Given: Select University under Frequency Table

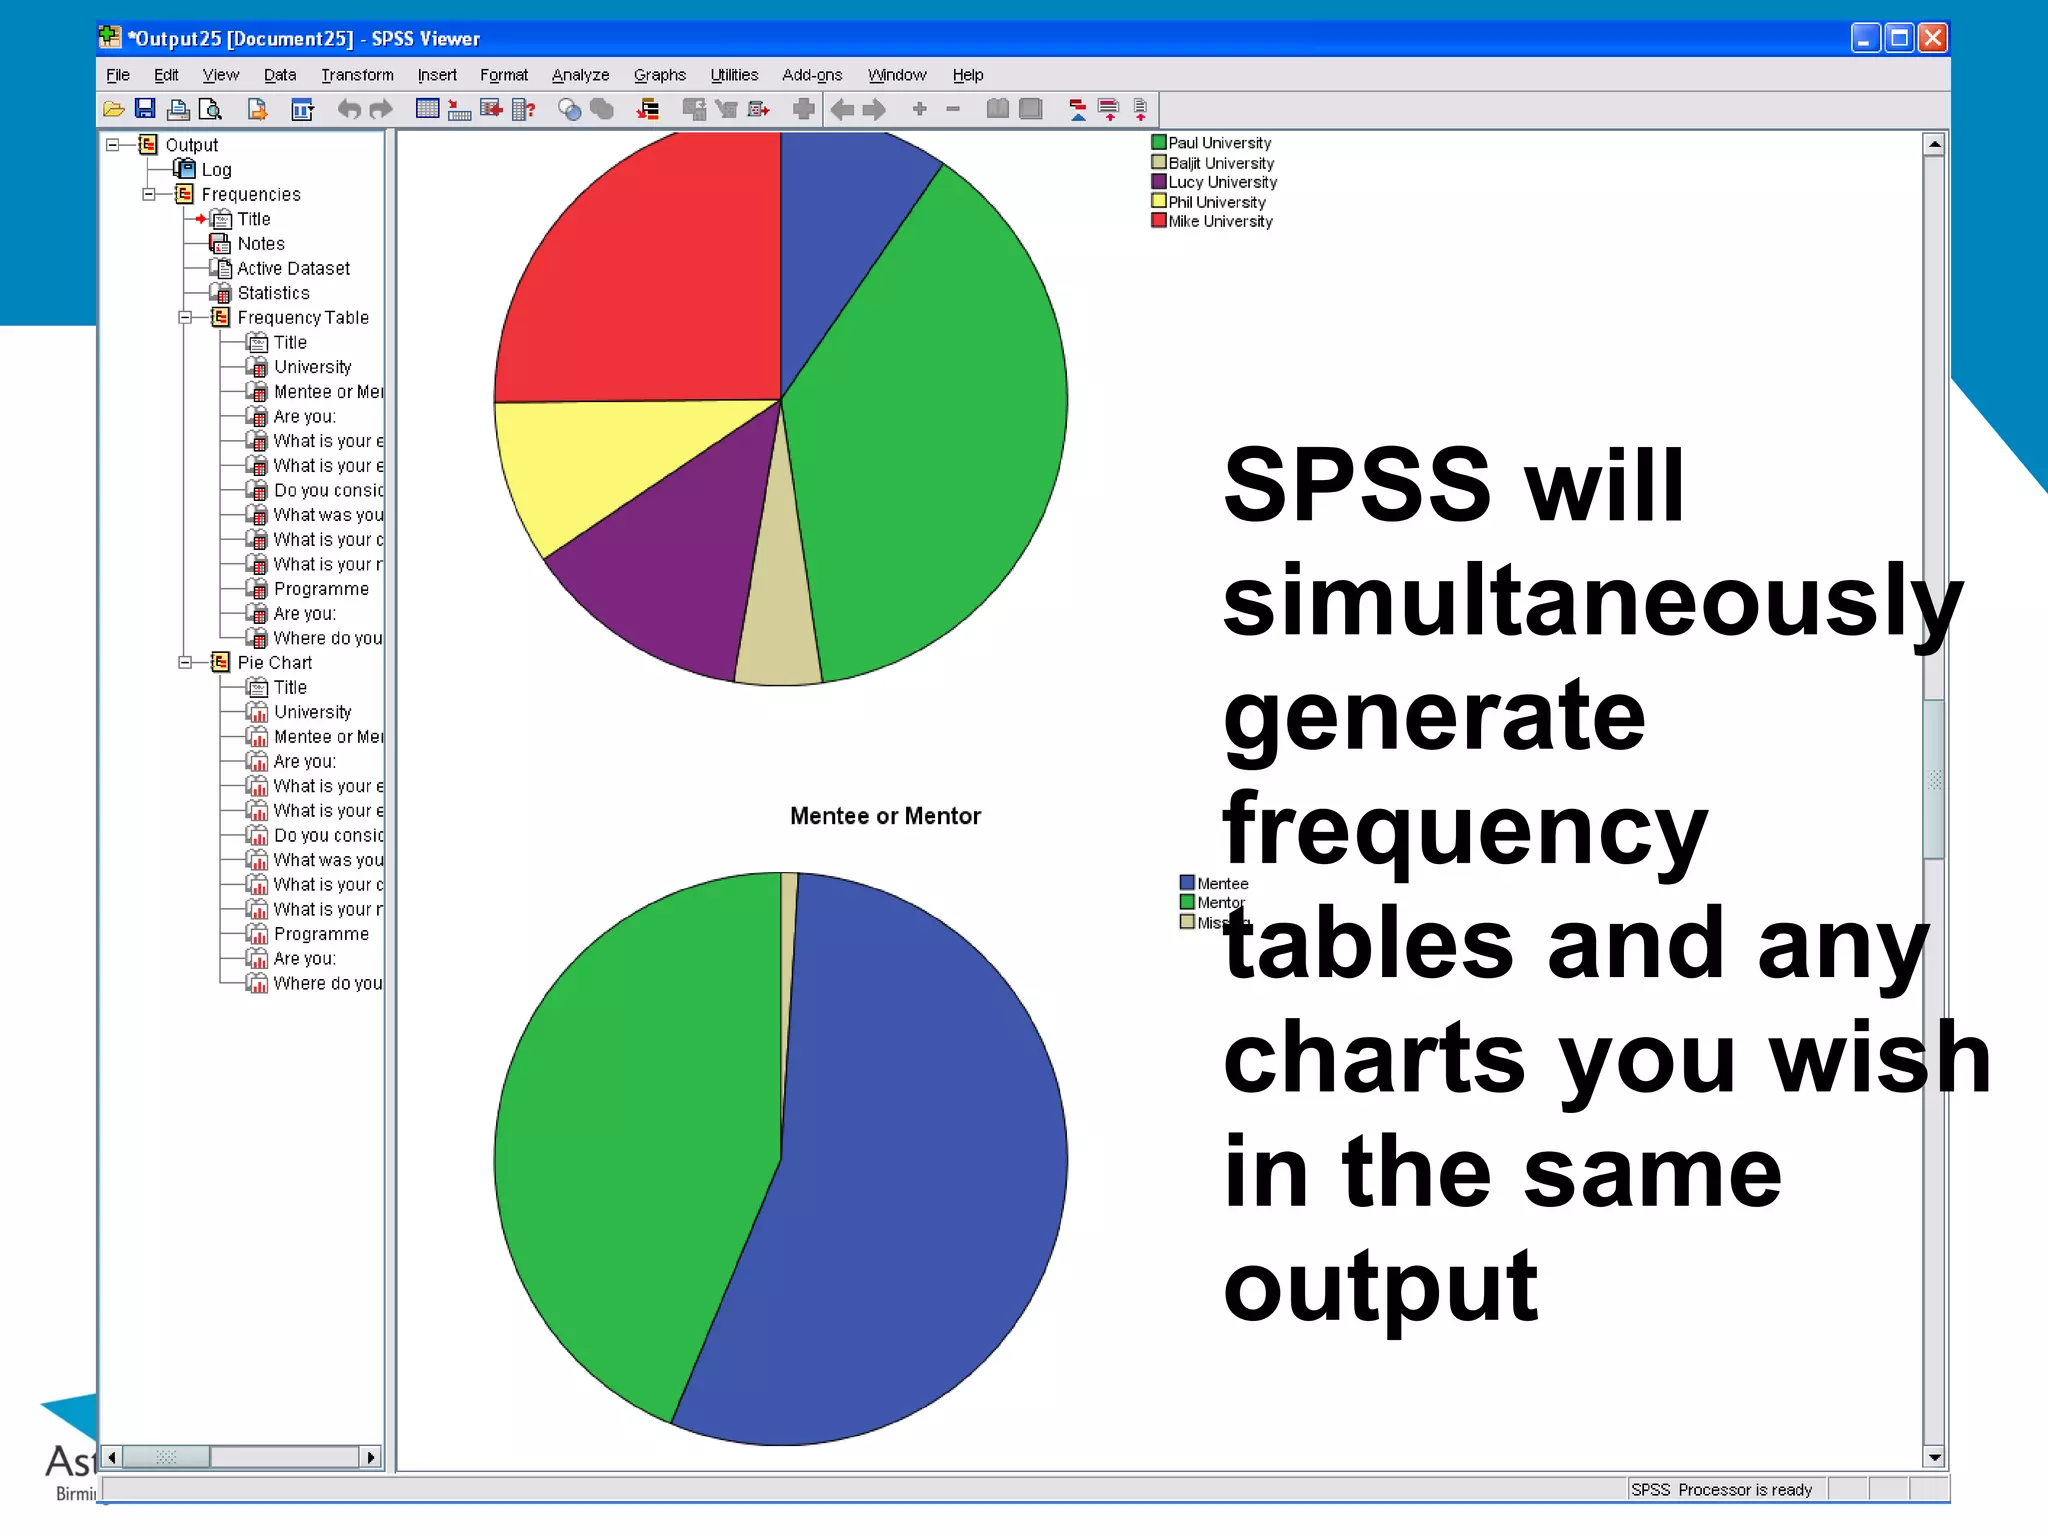Looking at the screenshot, I should (x=313, y=367).
